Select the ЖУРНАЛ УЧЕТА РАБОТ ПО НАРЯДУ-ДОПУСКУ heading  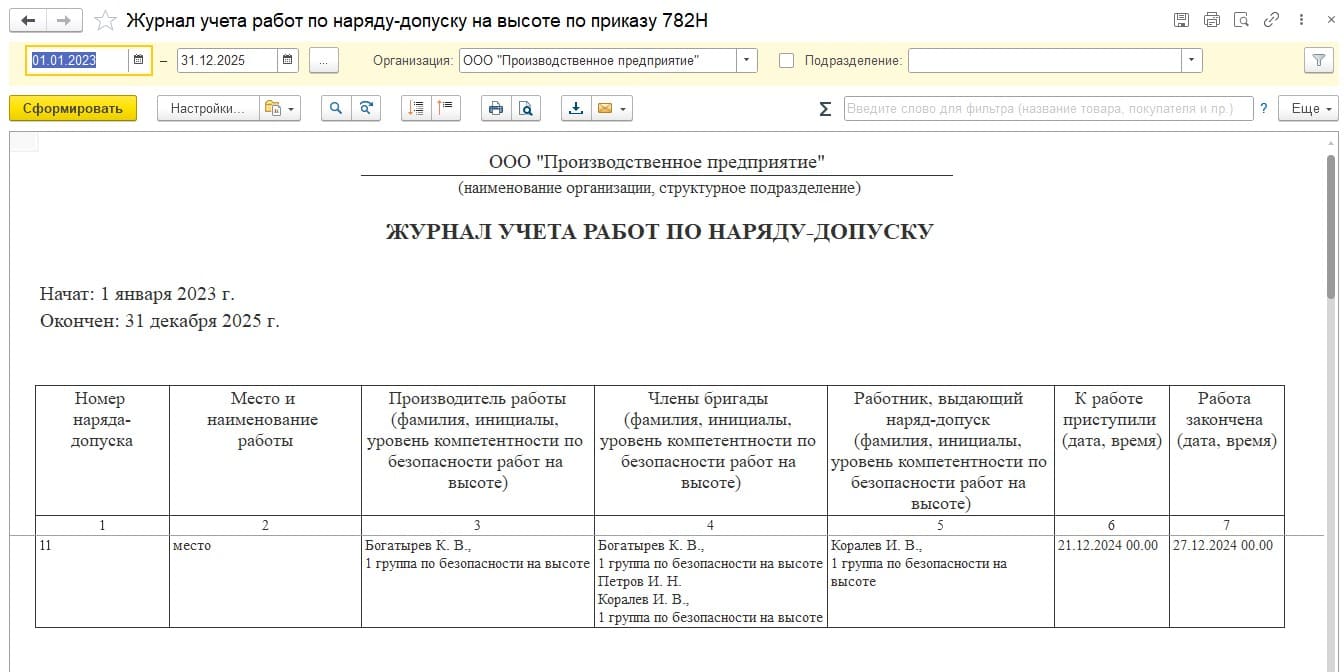click(660, 232)
